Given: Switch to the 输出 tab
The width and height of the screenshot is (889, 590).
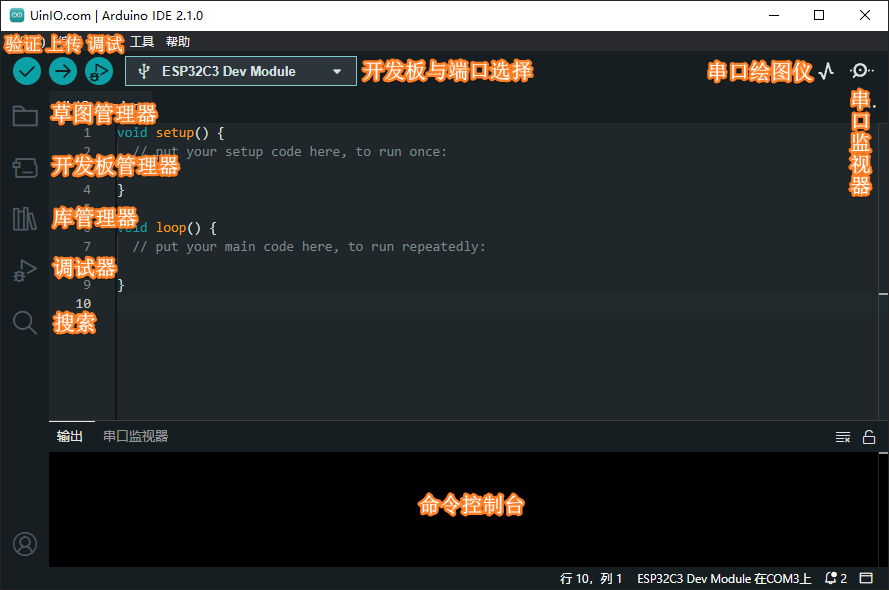Looking at the screenshot, I should [70, 436].
